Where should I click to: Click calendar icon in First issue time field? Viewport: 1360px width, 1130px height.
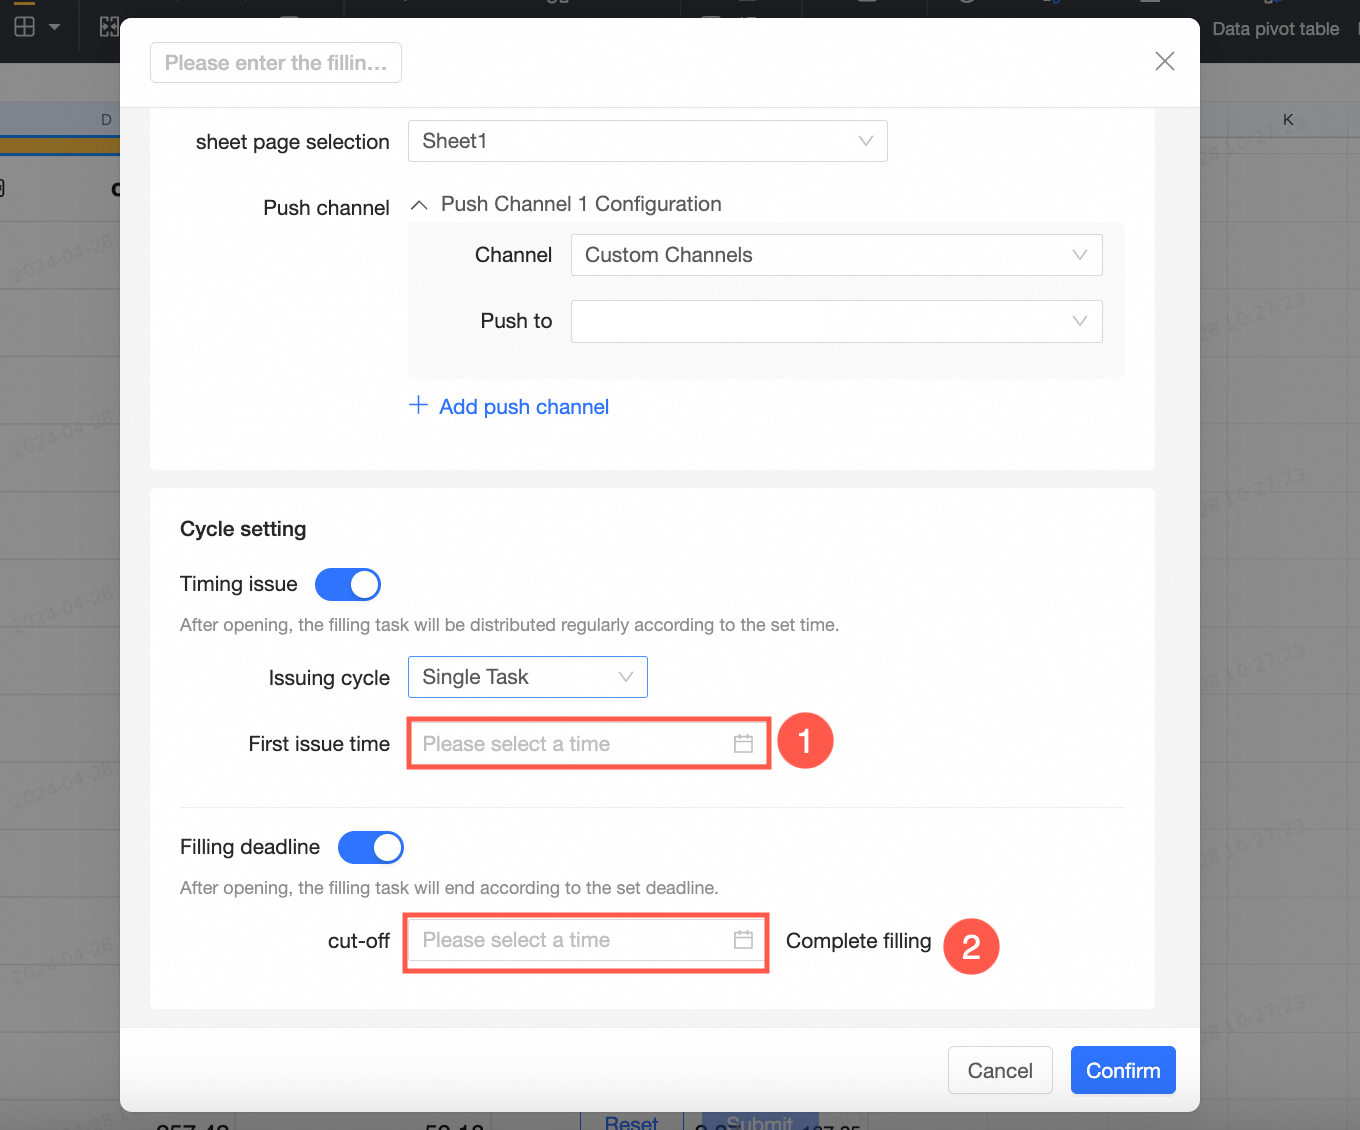[x=743, y=743]
